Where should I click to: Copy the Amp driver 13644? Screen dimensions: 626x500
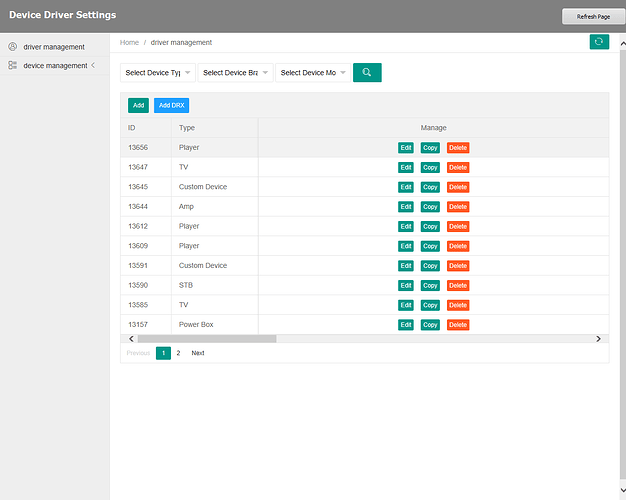(x=430, y=207)
